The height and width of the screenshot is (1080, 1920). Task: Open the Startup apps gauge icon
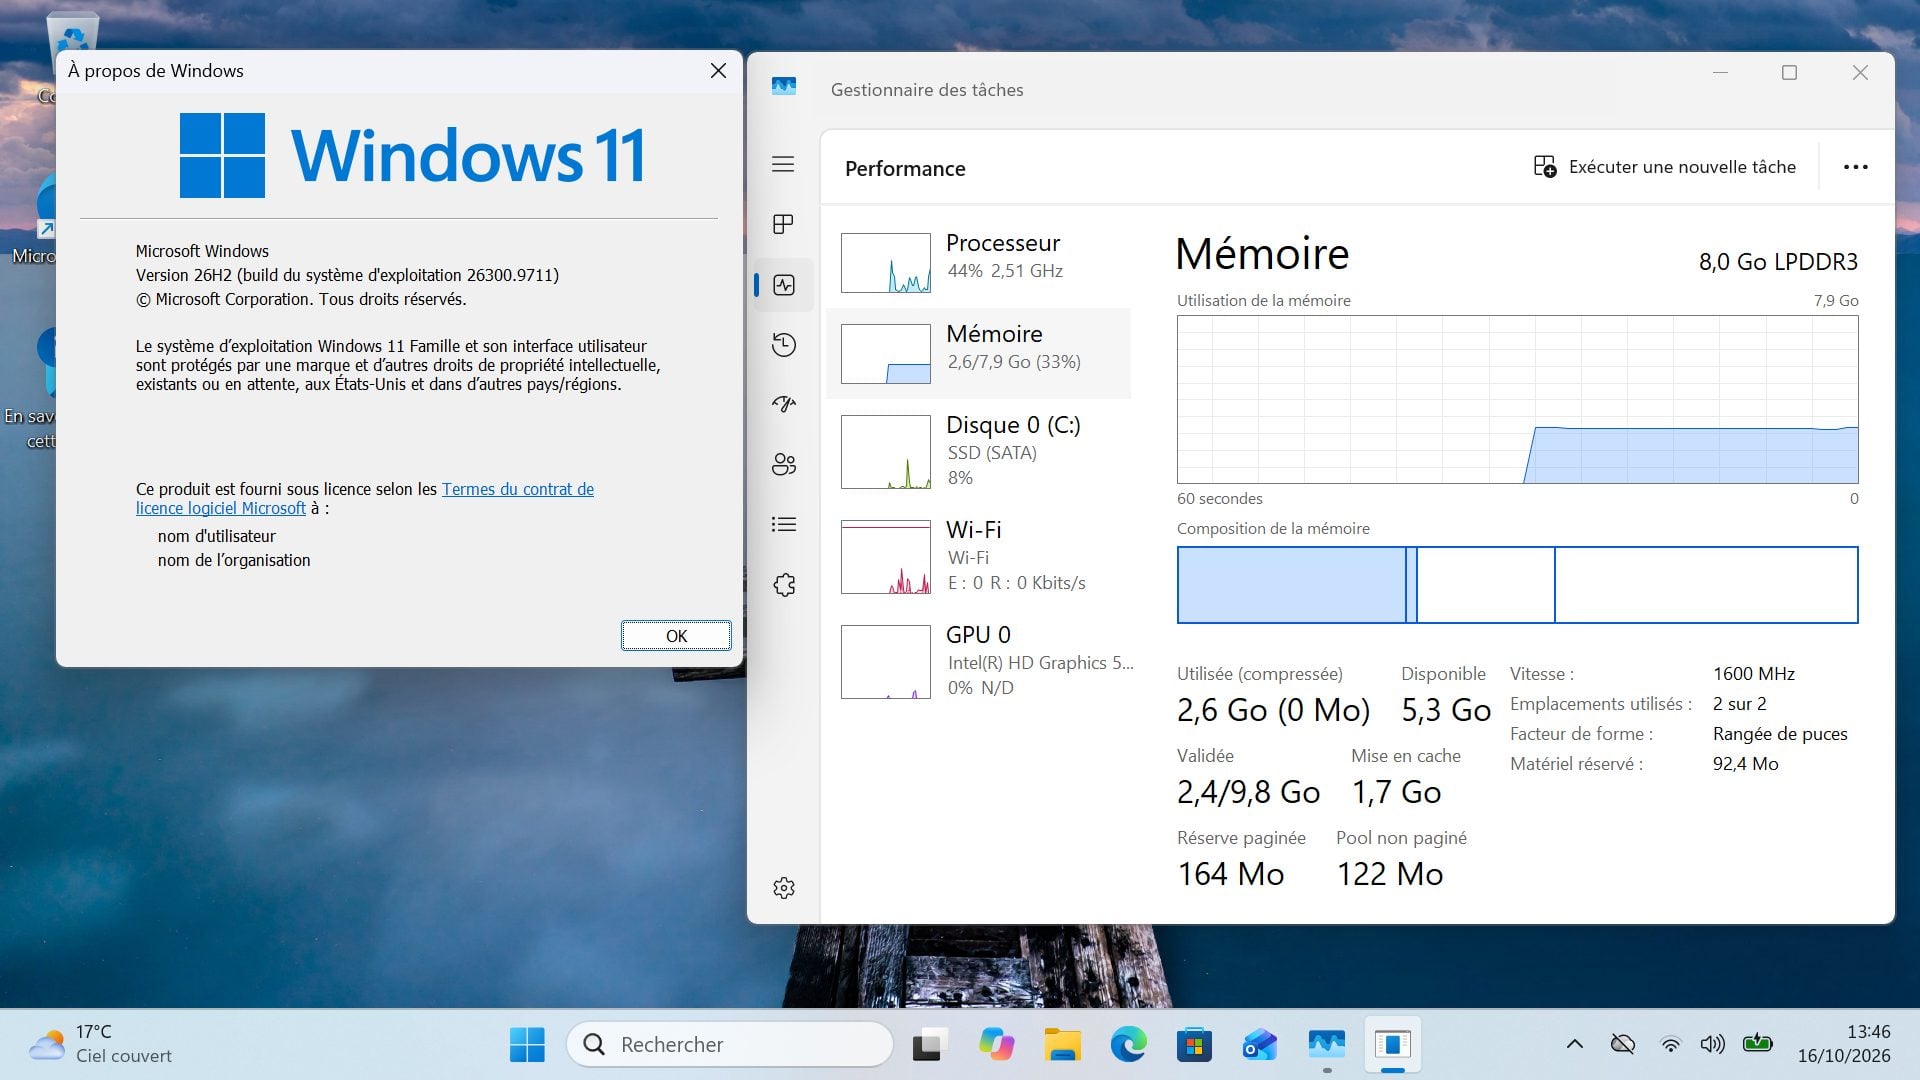[784, 404]
